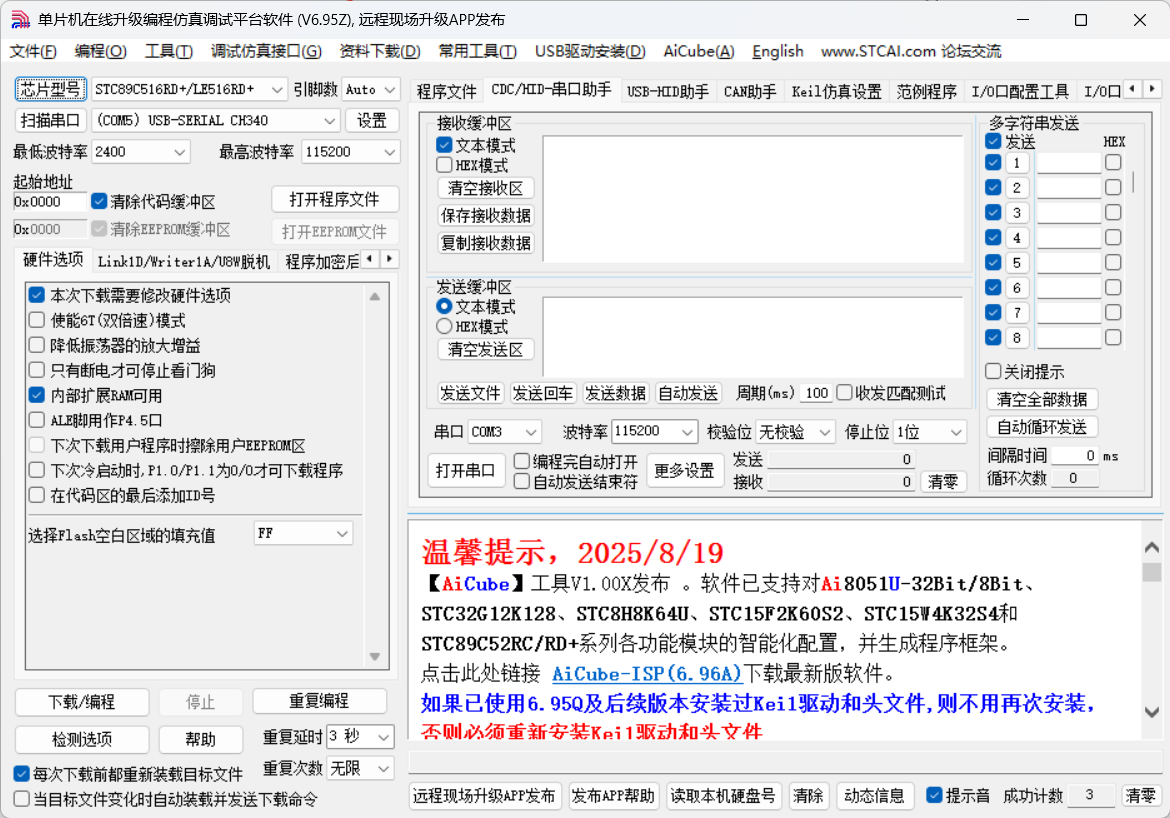
Task: Open the chip model dropdown STC89C516RD+
Action: 189,90
